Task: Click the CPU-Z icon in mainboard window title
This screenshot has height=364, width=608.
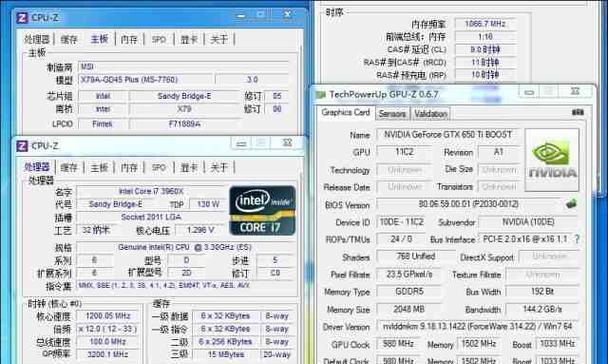Action: (x=22, y=18)
